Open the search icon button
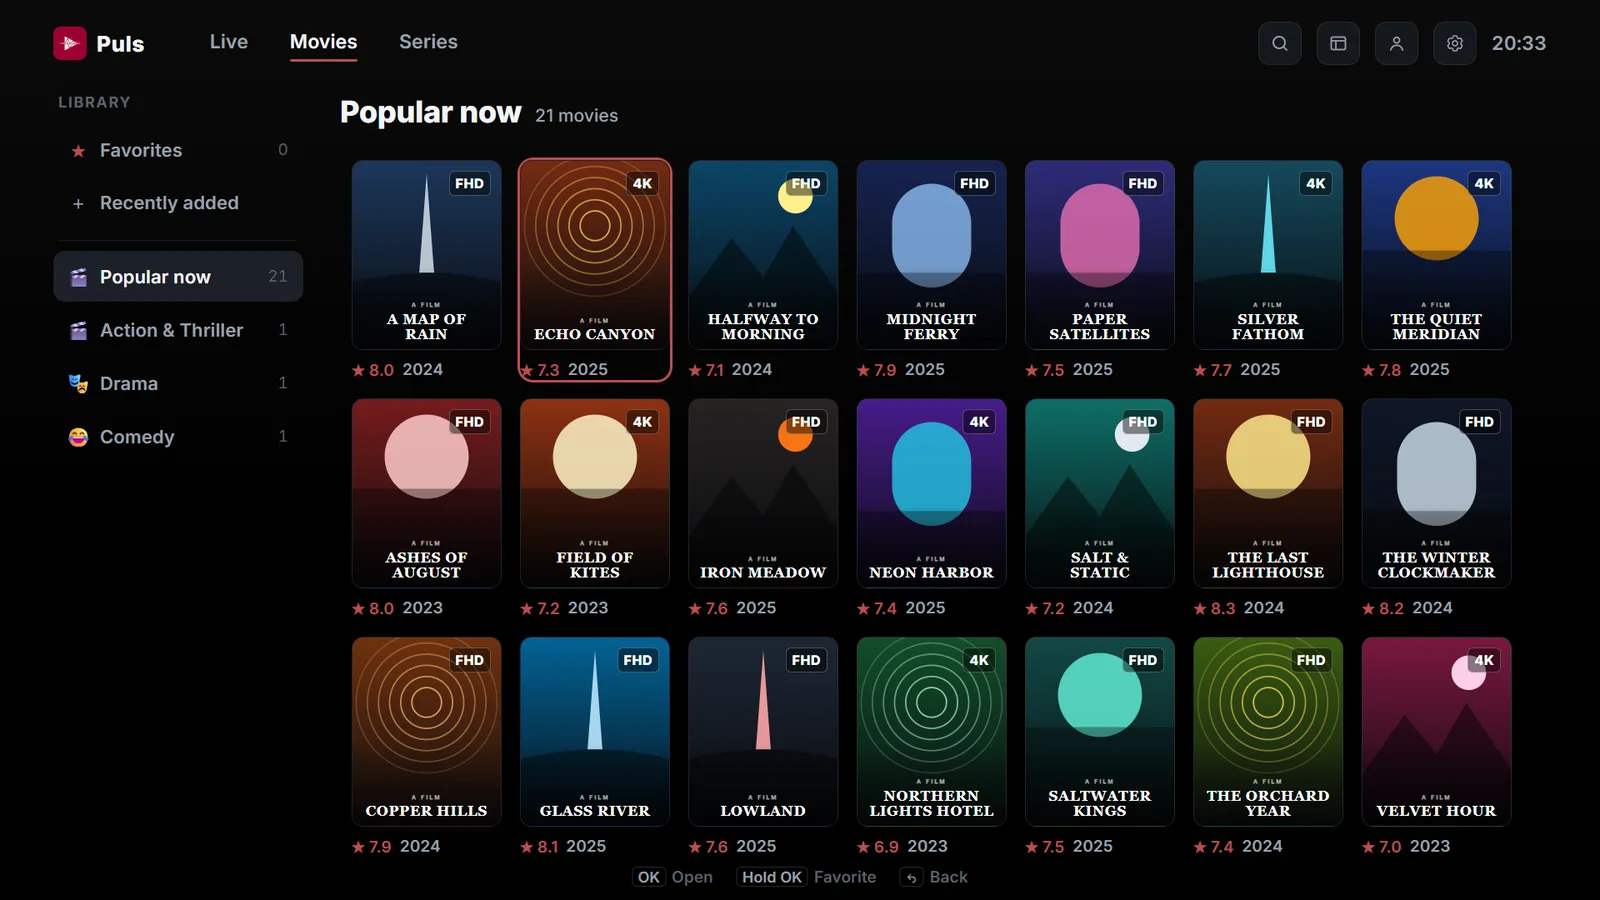This screenshot has height=900, width=1600. [x=1280, y=43]
